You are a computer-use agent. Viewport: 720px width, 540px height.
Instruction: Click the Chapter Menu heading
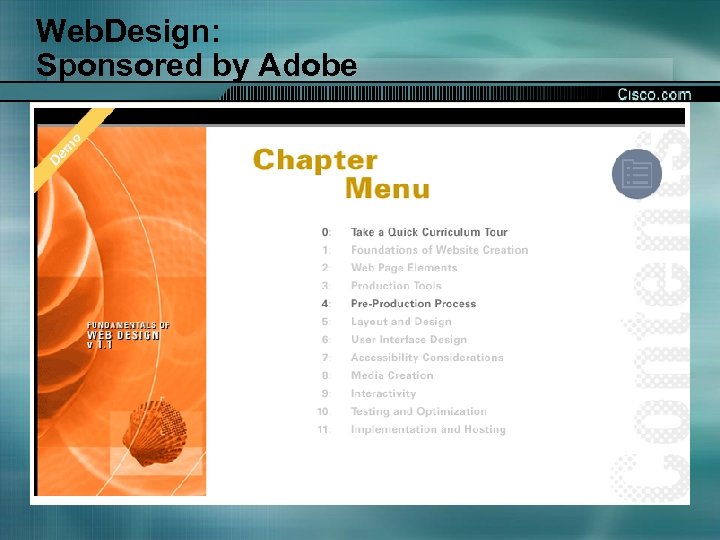[x=342, y=174]
